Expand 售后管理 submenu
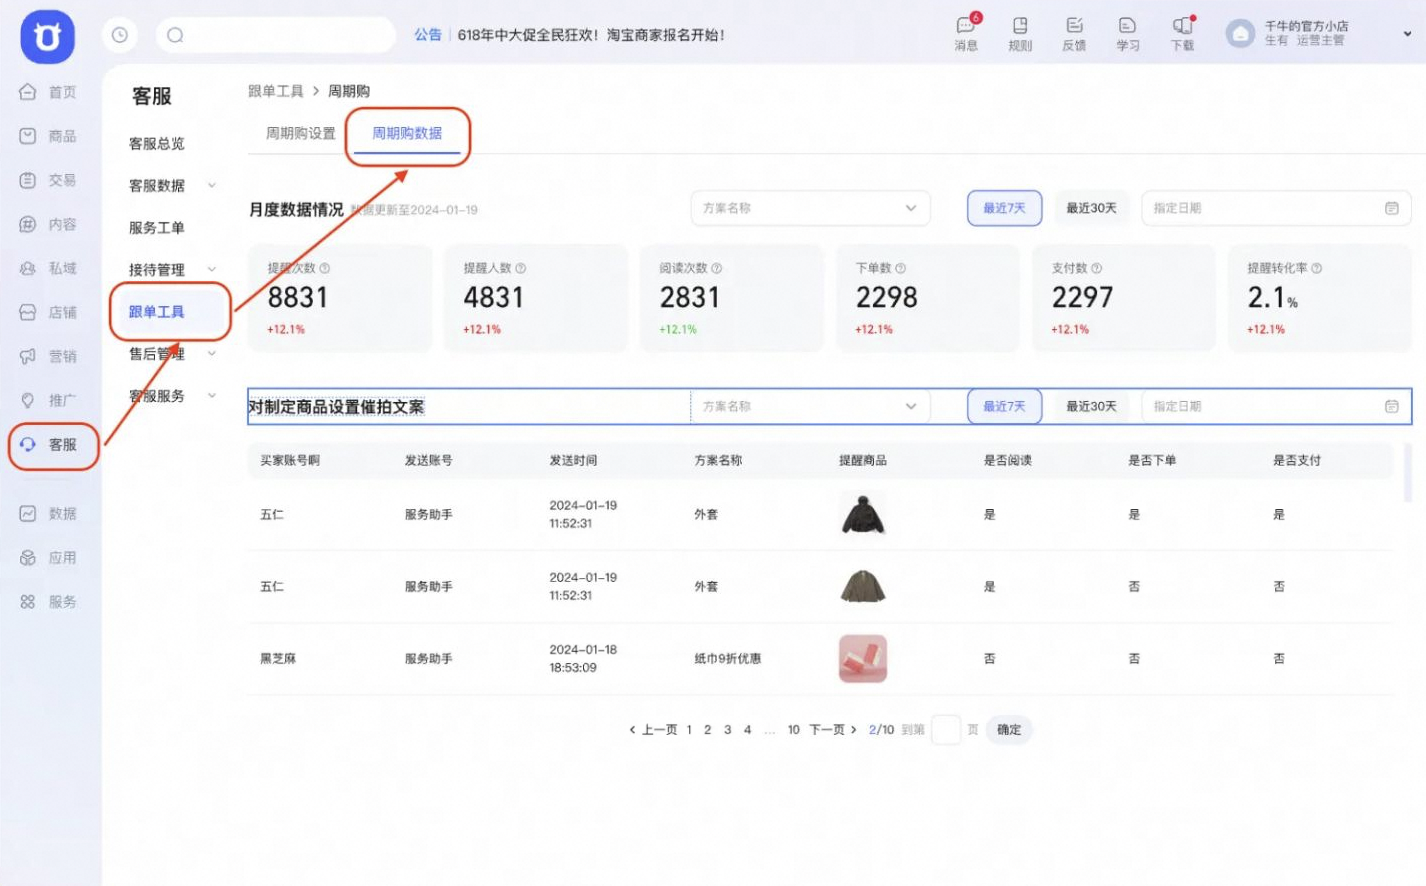1426x886 pixels. point(212,353)
